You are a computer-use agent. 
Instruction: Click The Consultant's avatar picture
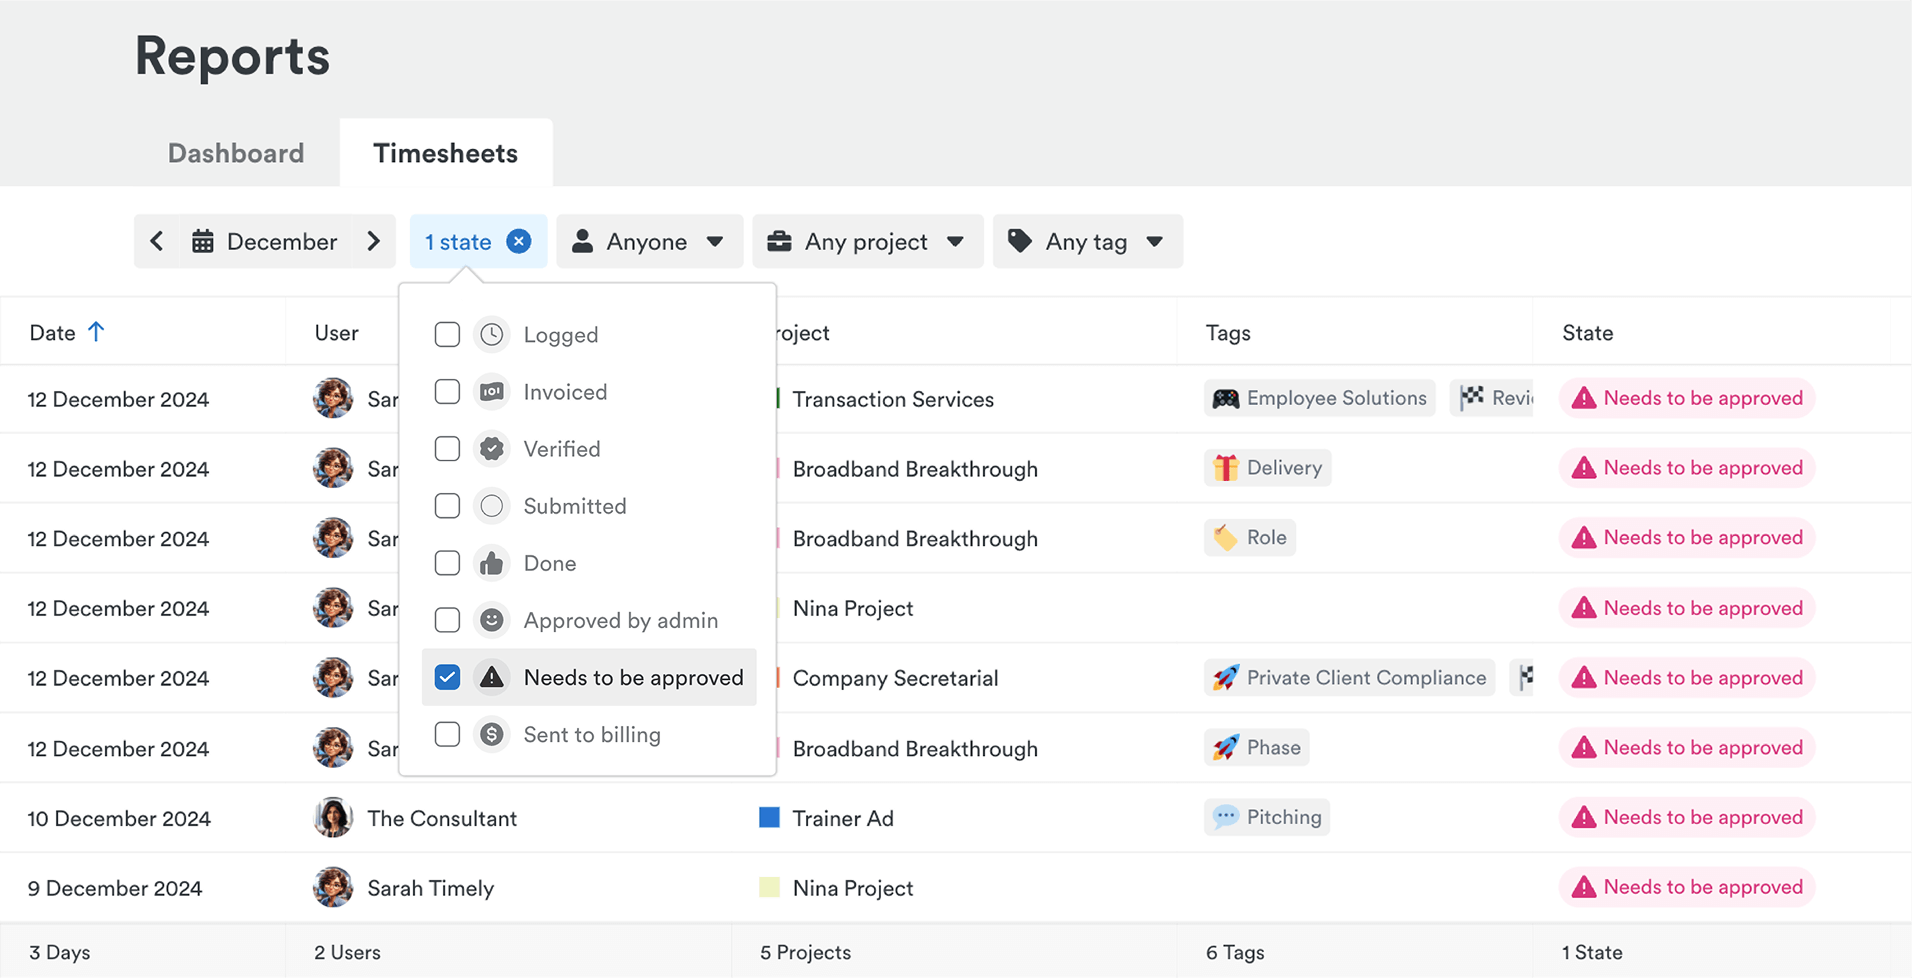pyautogui.click(x=333, y=818)
